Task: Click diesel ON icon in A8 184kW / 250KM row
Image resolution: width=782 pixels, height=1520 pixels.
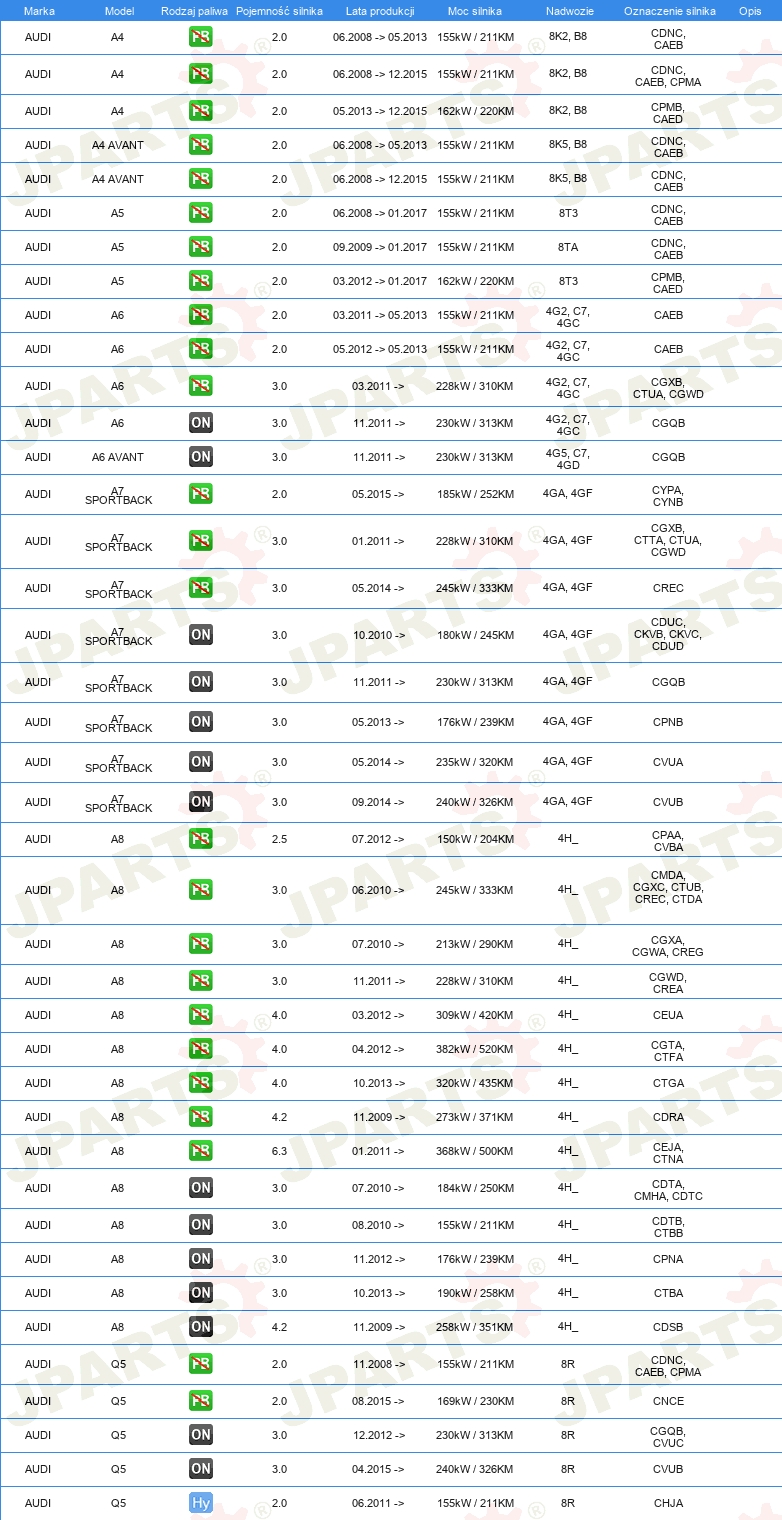Action: 201,1188
